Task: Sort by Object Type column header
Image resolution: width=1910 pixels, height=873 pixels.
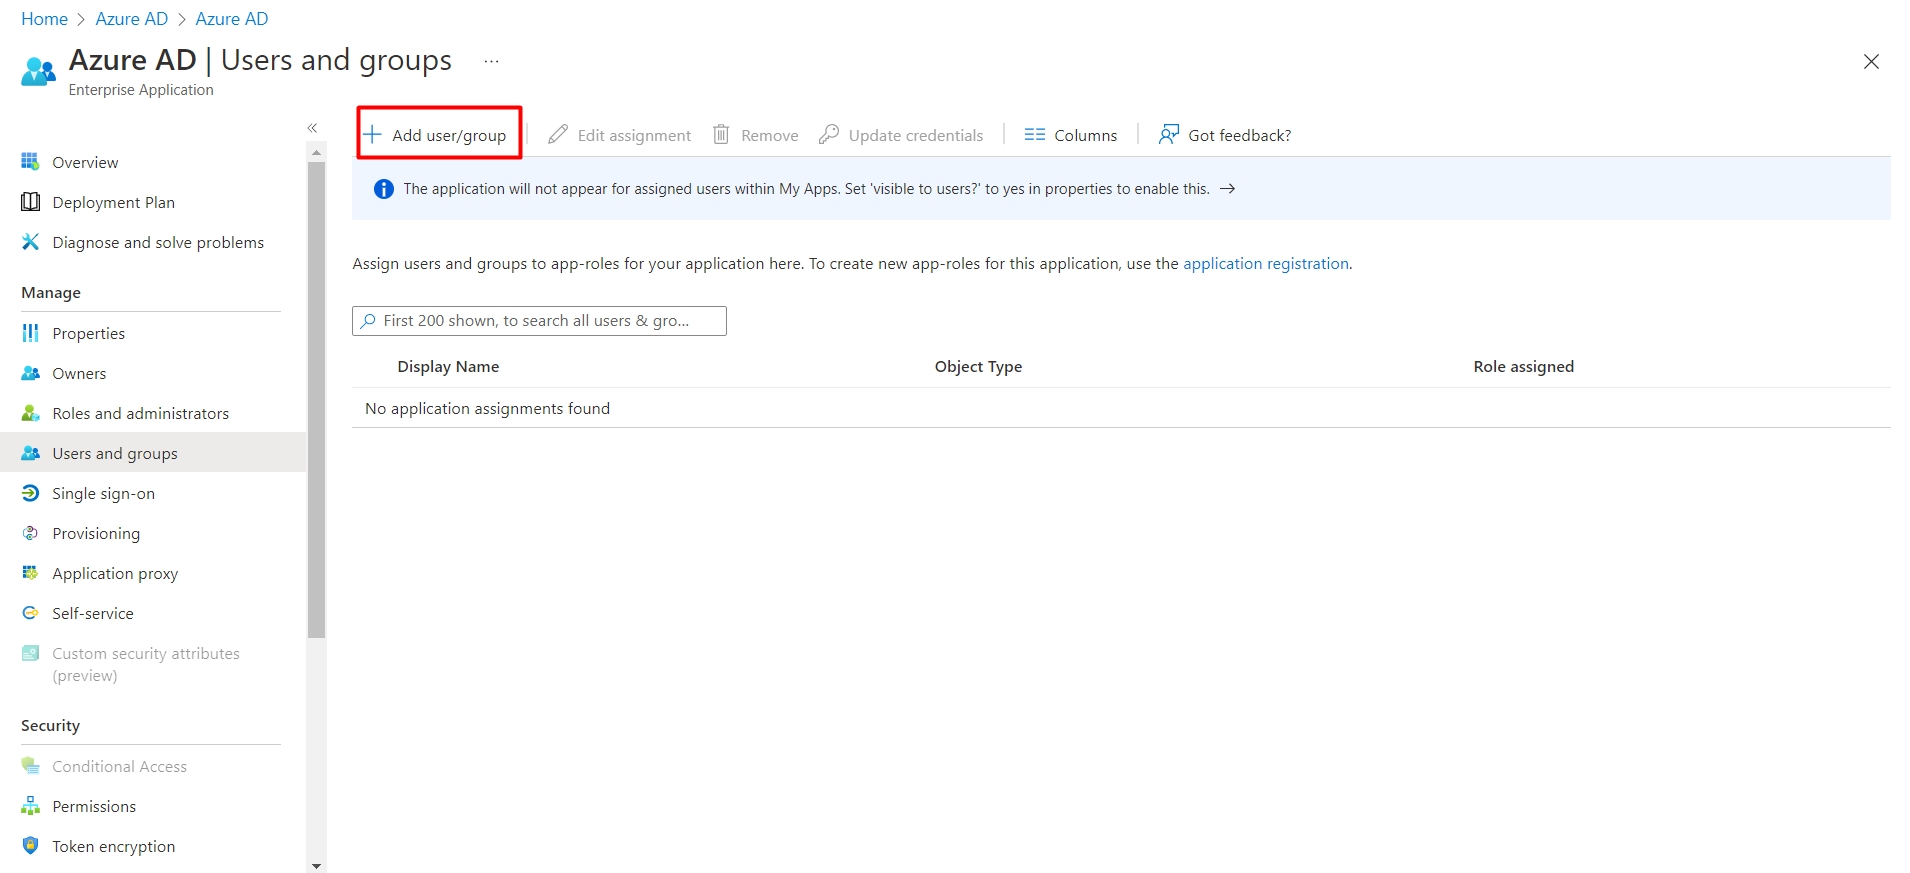Action: (978, 366)
